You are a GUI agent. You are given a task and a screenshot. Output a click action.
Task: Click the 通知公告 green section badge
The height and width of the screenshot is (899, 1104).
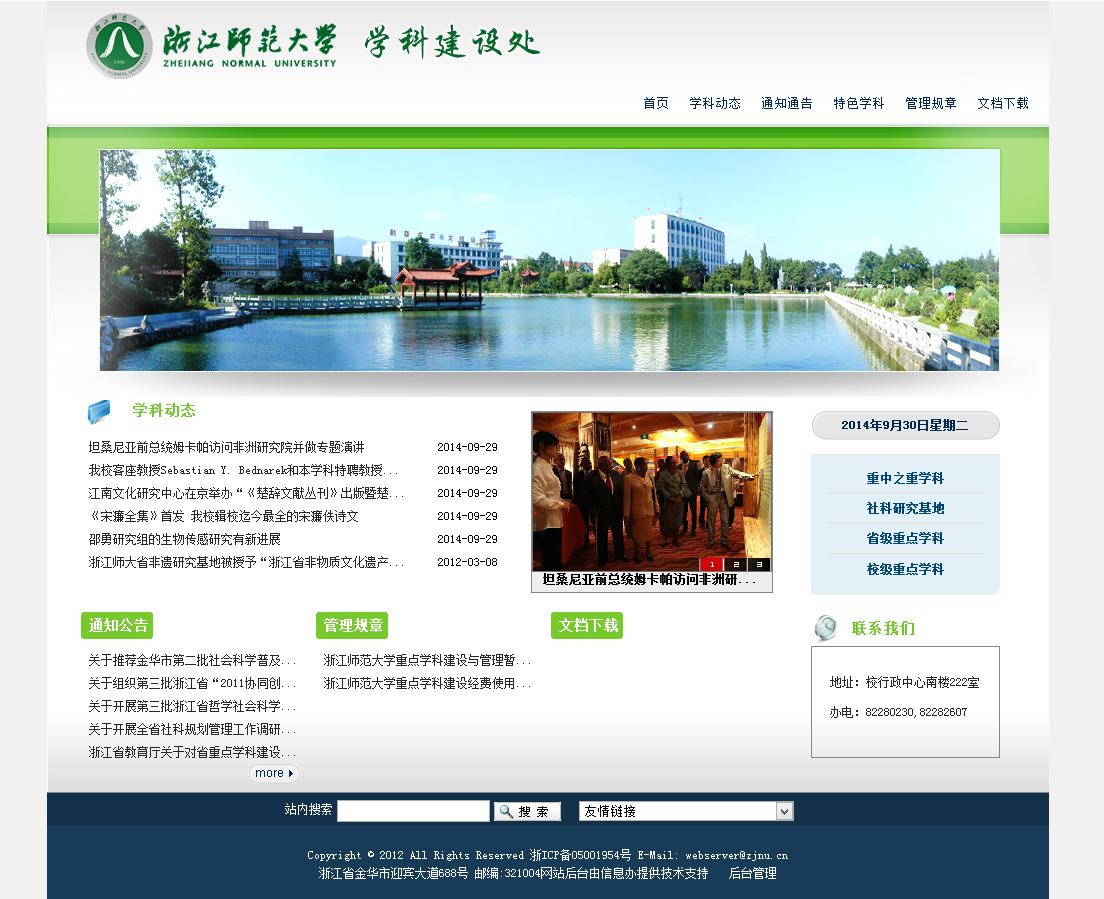(x=117, y=626)
